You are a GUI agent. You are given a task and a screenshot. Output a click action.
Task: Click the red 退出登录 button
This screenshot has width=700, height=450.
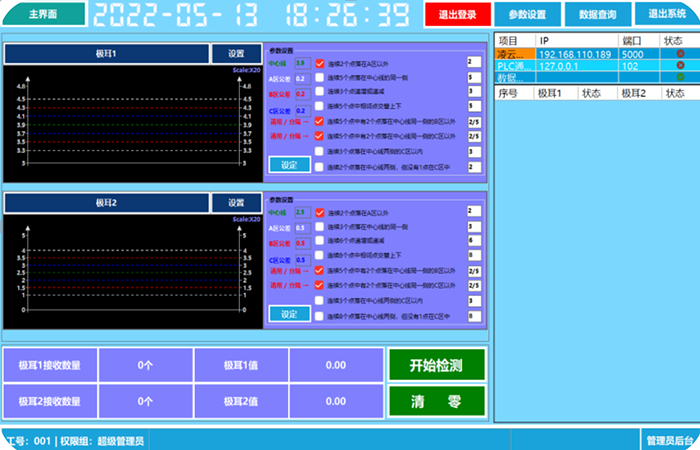[x=457, y=15]
